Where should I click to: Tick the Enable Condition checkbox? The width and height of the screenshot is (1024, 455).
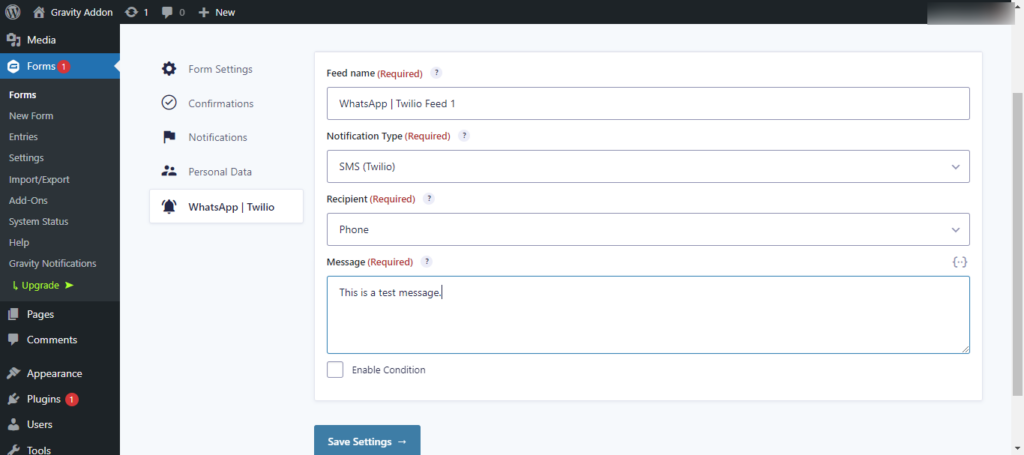[335, 370]
